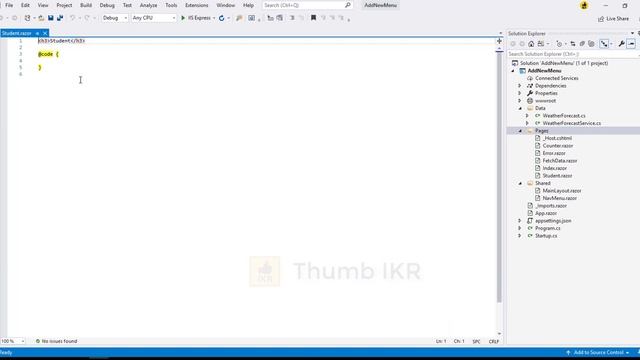Viewport: 640px width, 360px height.
Task: Collapse the Data folder
Action: (x=520, y=108)
